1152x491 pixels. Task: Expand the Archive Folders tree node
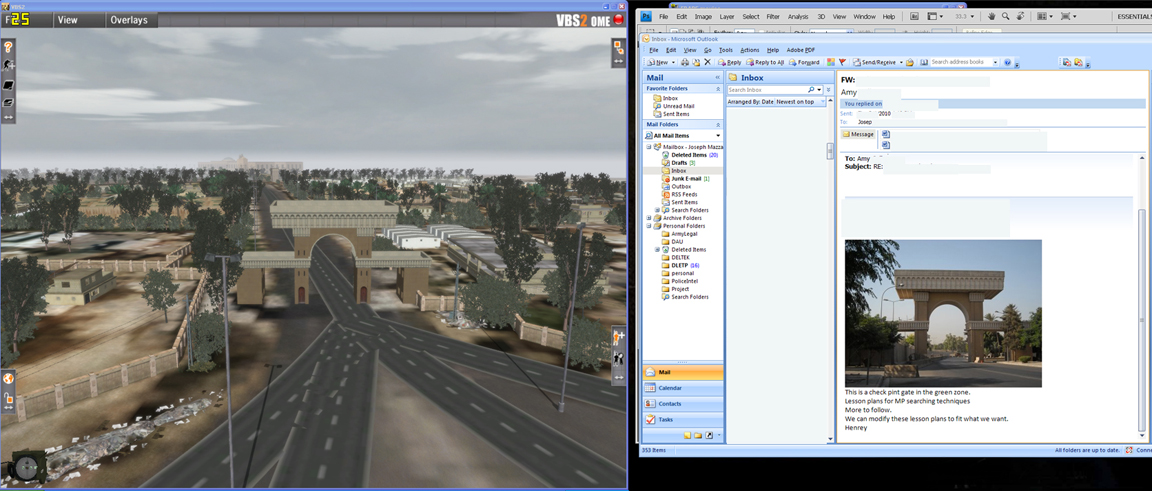(649, 218)
